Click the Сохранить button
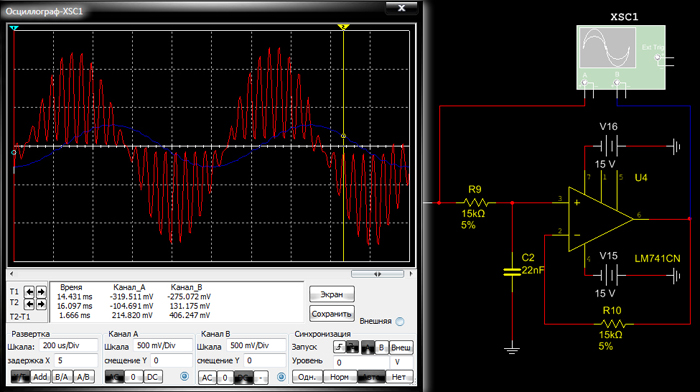This screenshot has width=700, height=392. (x=332, y=313)
